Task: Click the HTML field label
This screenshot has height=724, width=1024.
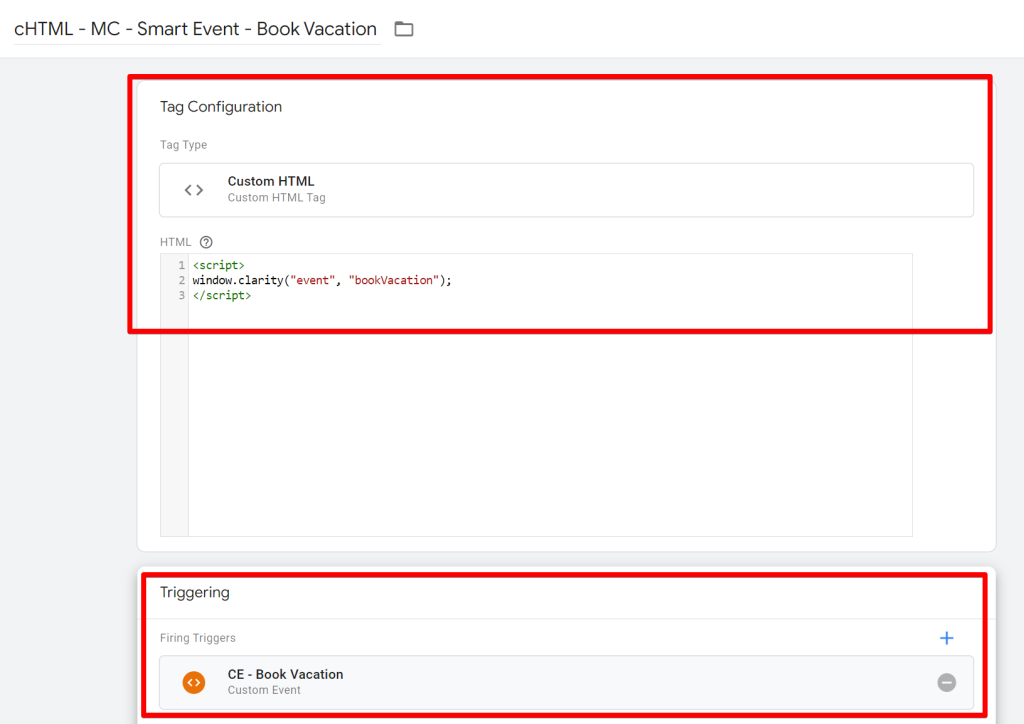Action: tap(176, 242)
